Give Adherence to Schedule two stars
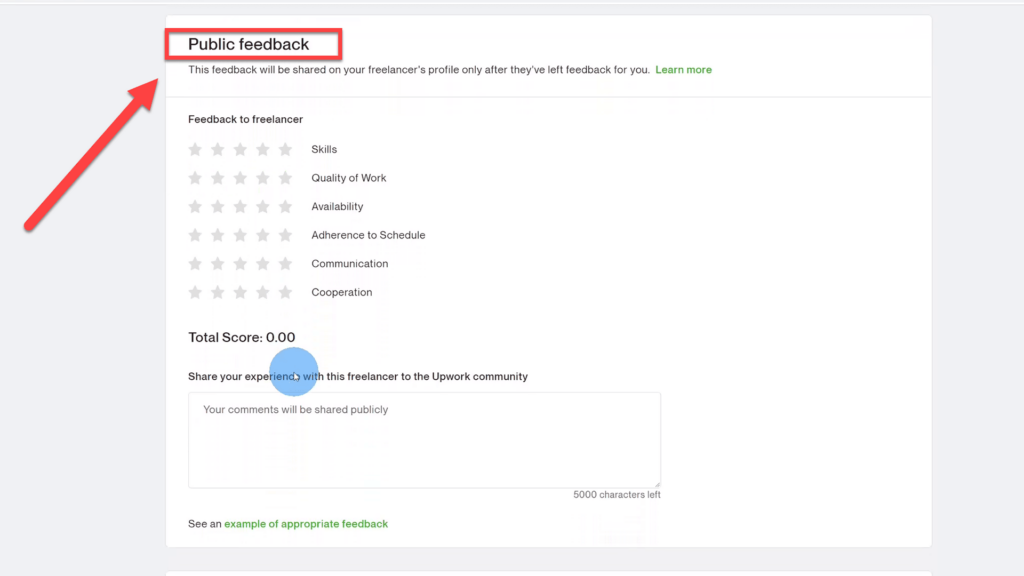This screenshot has width=1024, height=576. coord(217,235)
